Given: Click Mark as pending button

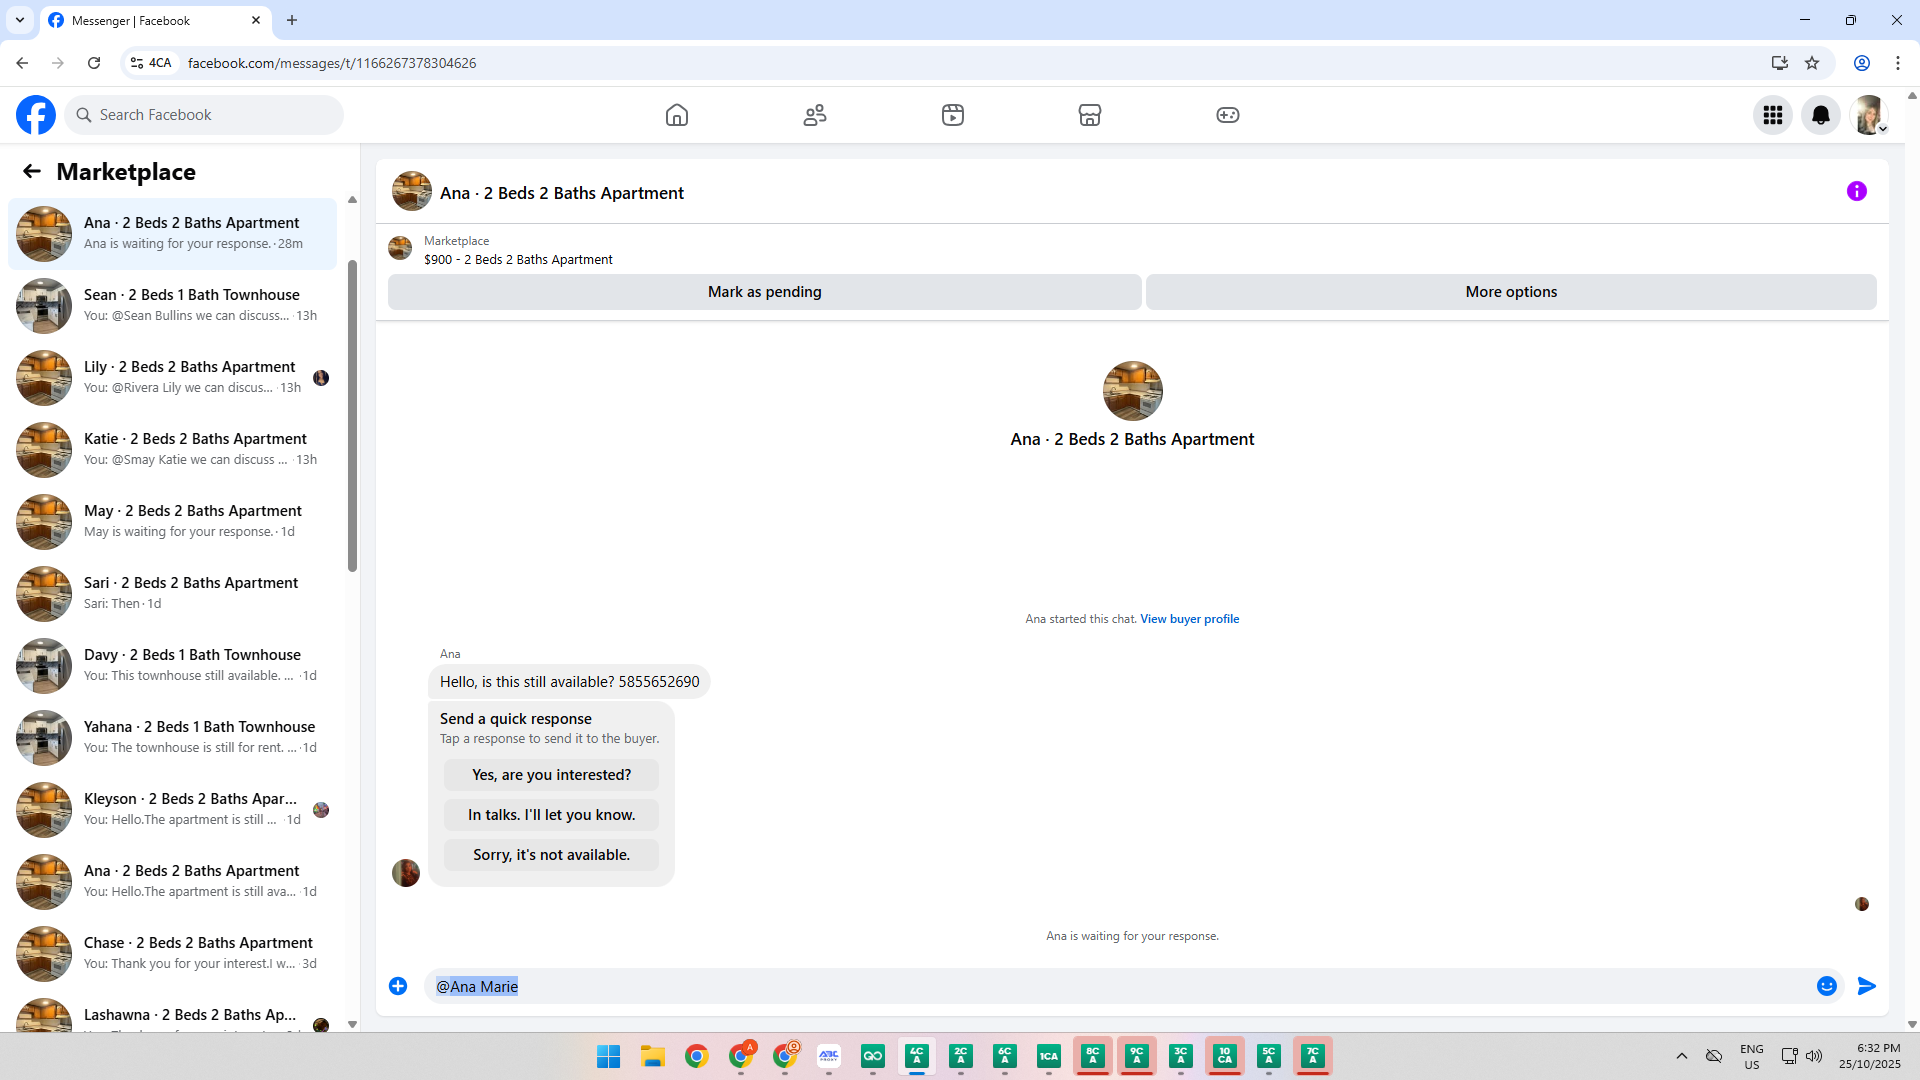Looking at the screenshot, I should tap(764, 292).
